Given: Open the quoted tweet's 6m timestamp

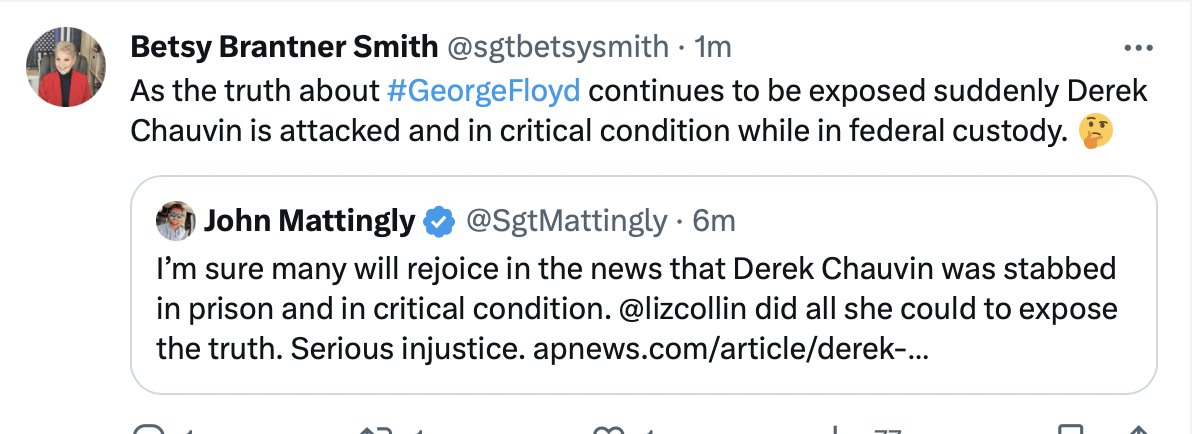Looking at the screenshot, I should (x=714, y=221).
